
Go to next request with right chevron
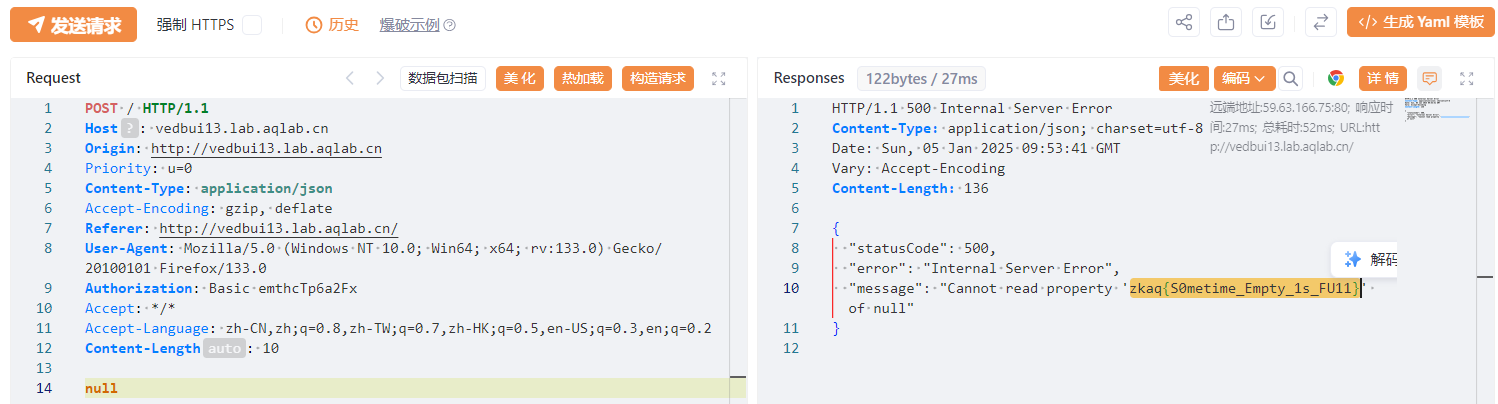point(379,78)
